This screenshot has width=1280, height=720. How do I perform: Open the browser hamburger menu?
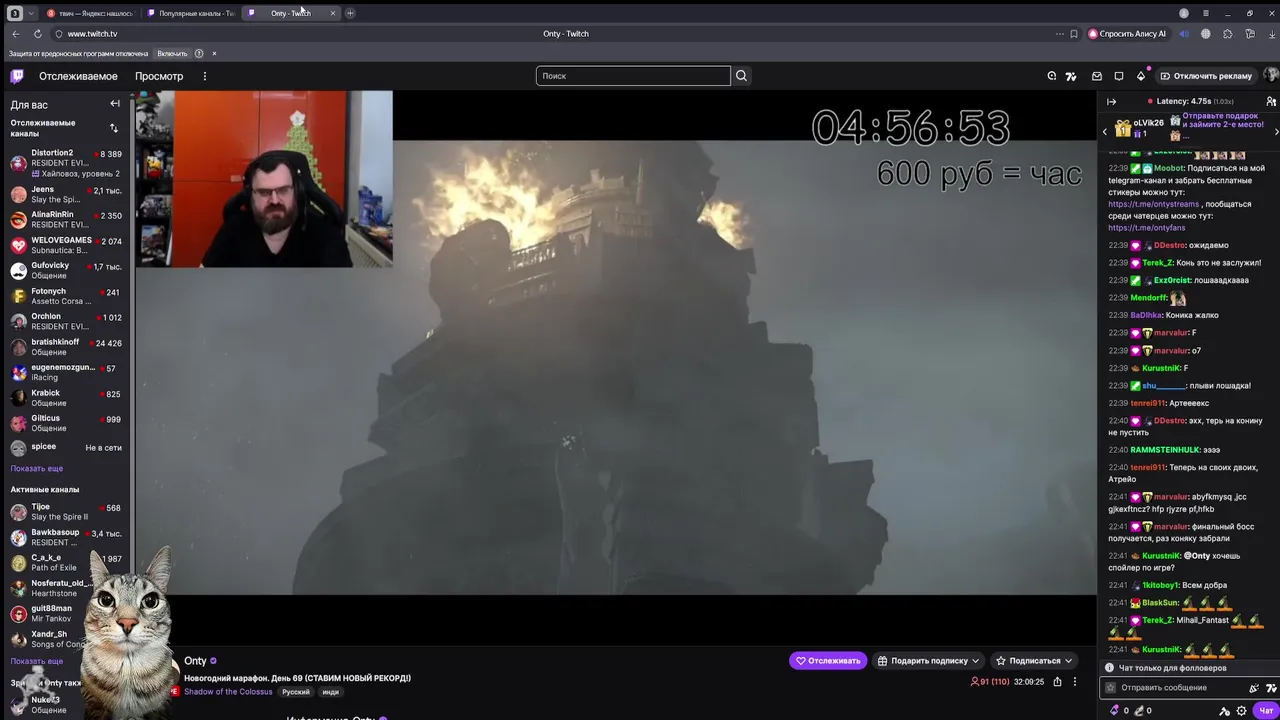pos(1206,13)
